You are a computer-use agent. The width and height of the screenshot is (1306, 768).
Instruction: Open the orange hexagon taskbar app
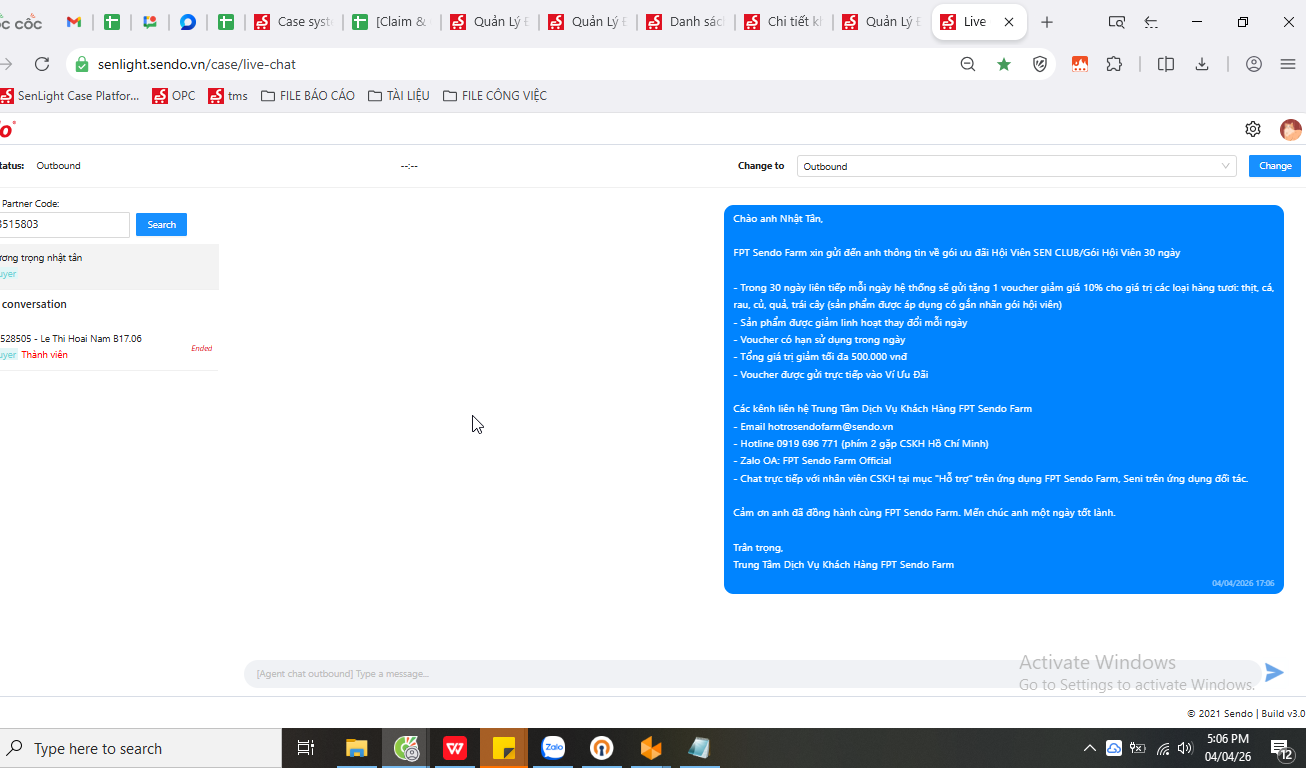point(651,748)
